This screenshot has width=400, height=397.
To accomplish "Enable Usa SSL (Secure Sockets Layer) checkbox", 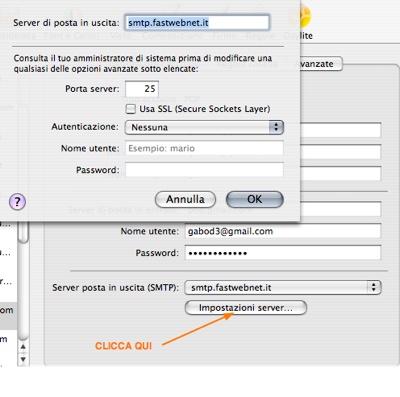I will tap(131, 109).
